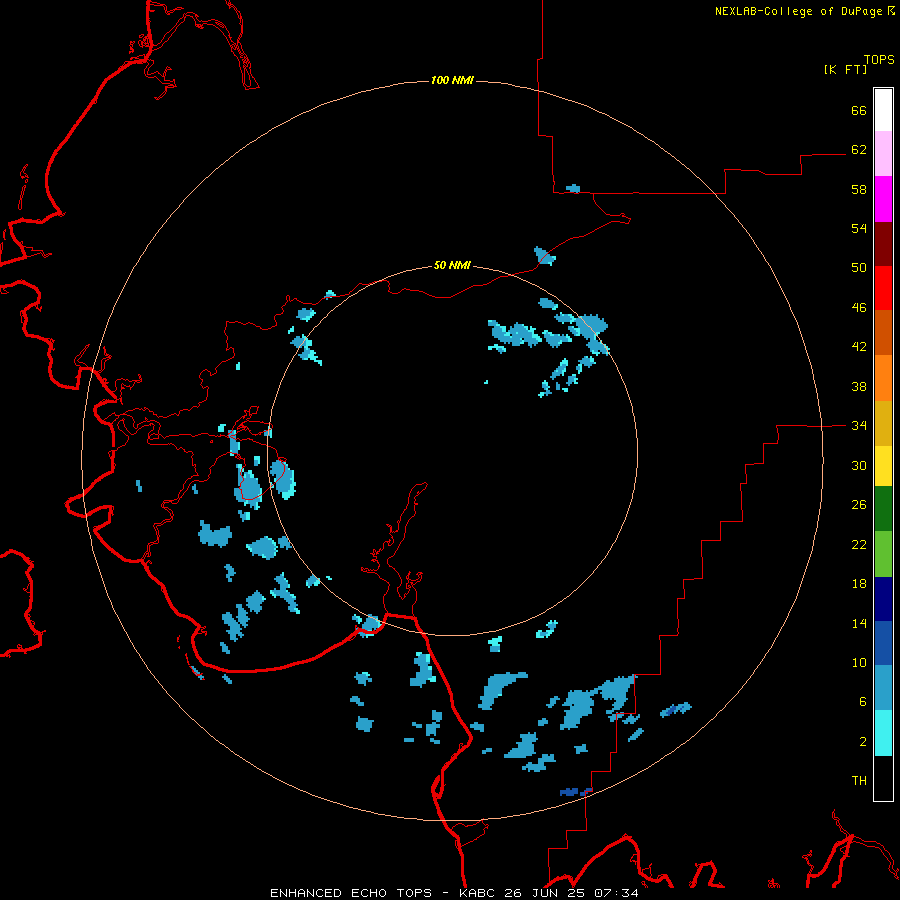Click the legend value 46
The height and width of the screenshot is (900, 900).
(x=859, y=308)
